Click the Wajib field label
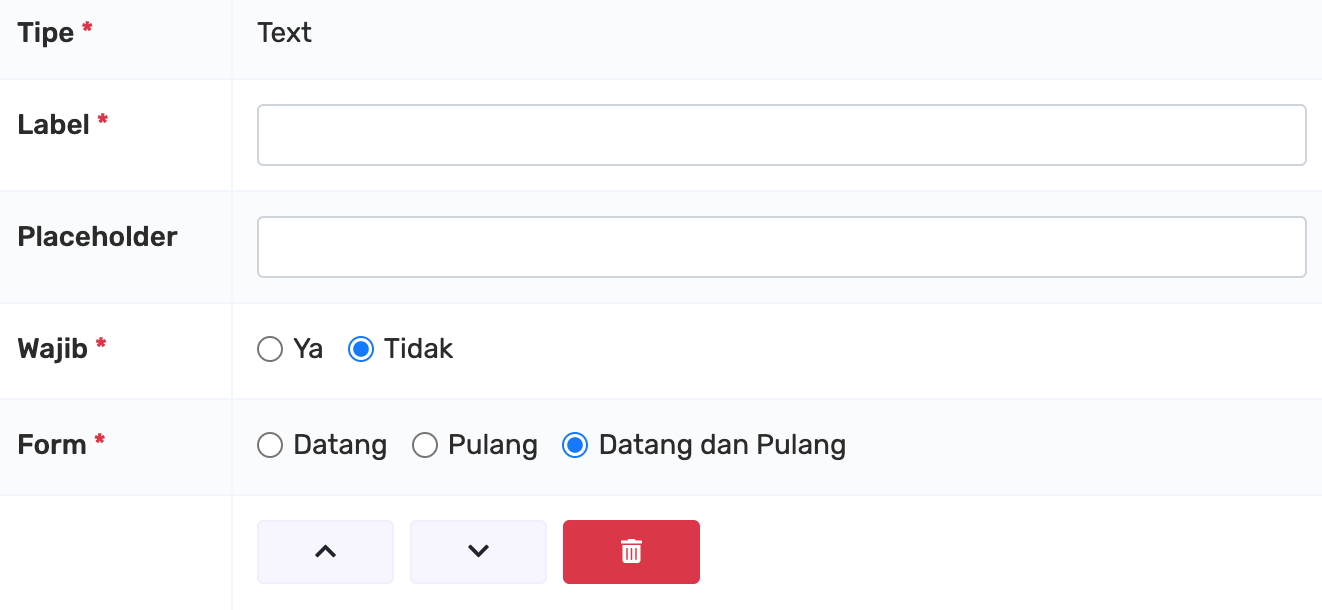1322x610 pixels. pos(53,349)
